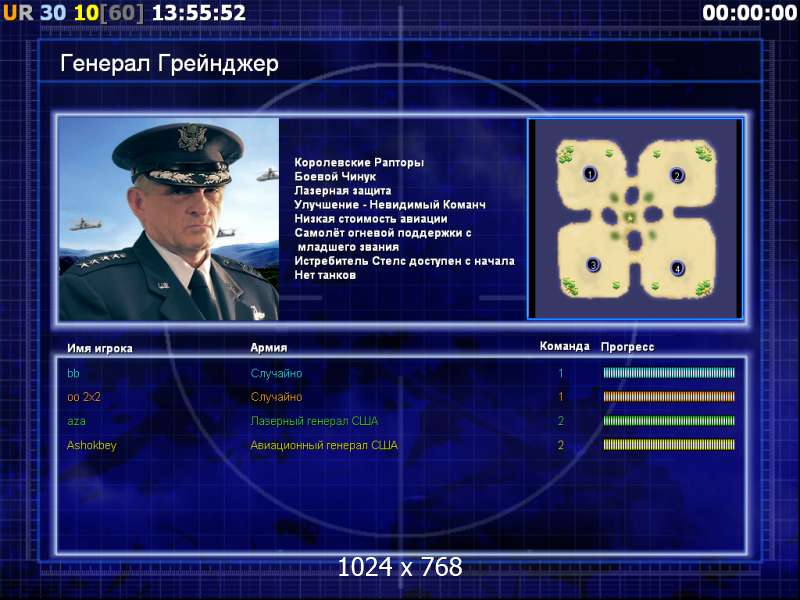Click the Имя игрока column header
Image resolution: width=800 pixels, height=600 pixels.
coord(100,348)
